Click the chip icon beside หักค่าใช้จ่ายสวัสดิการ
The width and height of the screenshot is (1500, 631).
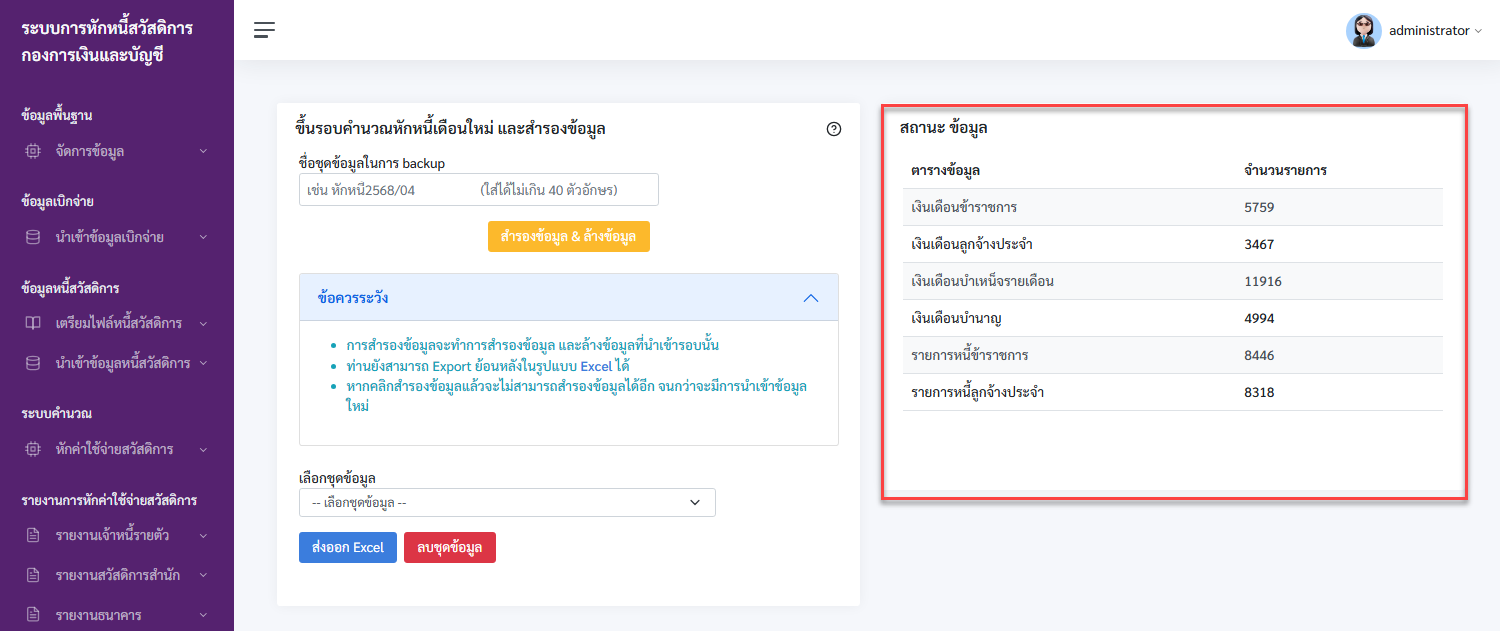click(x=33, y=449)
